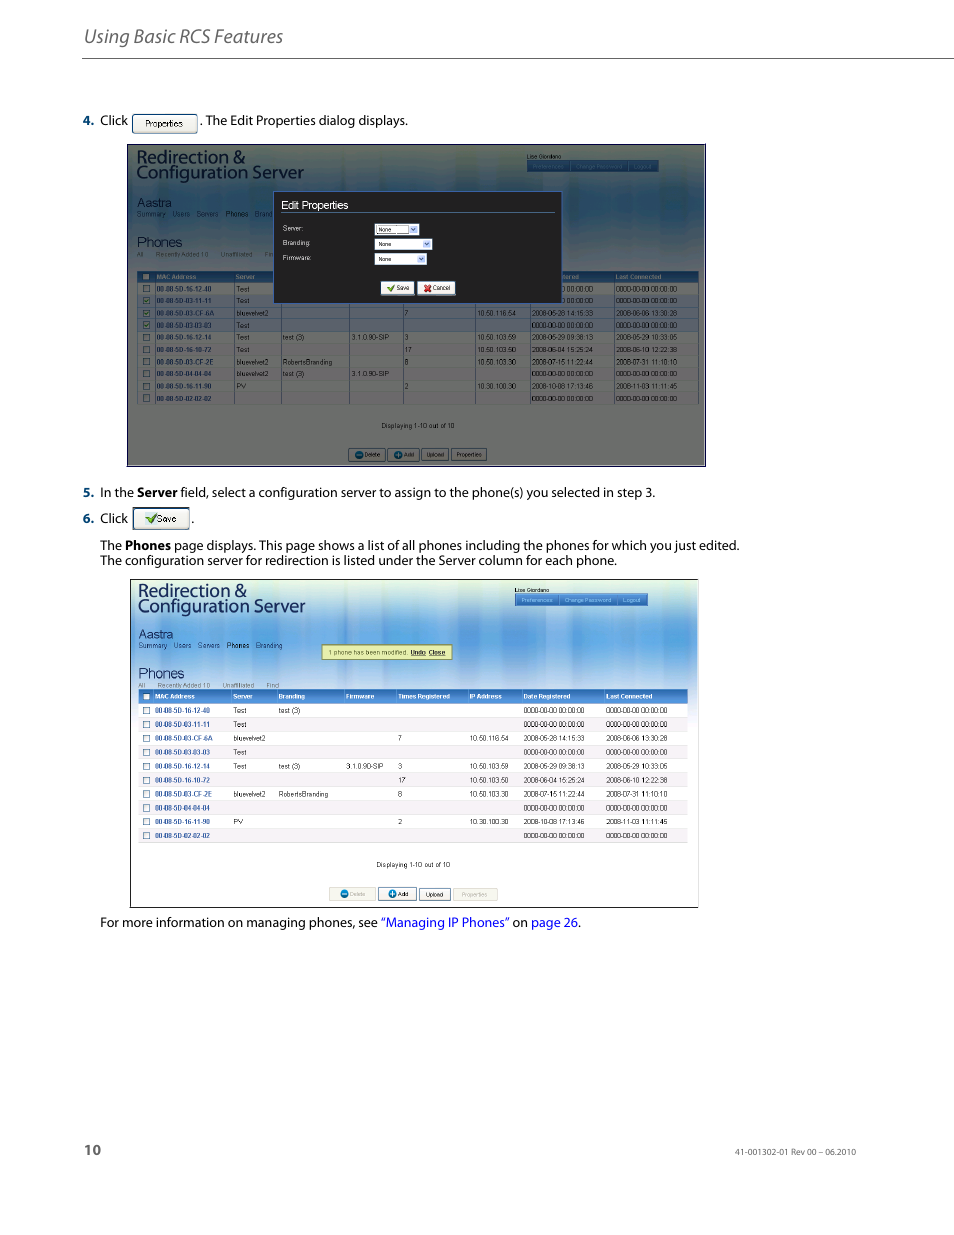This screenshot has width=954, height=1235.
Task: Click Add button in lower Phones screenshot
Action: click(398, 894)
